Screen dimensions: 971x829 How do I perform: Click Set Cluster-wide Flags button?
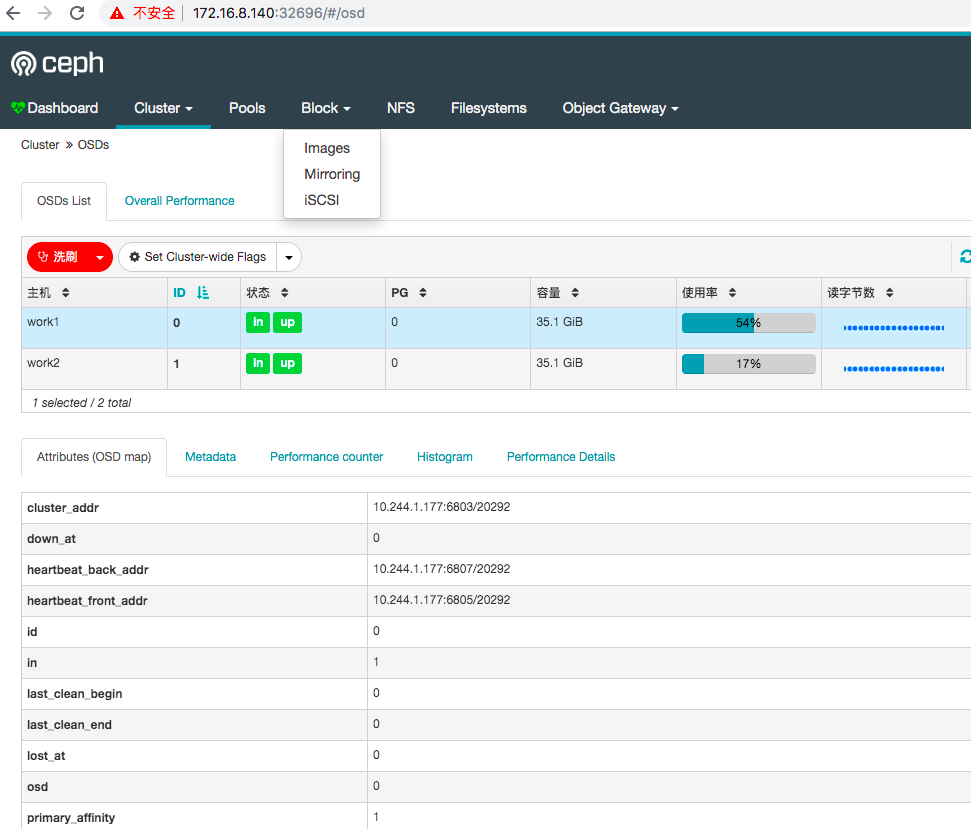(x=198, y=258)
